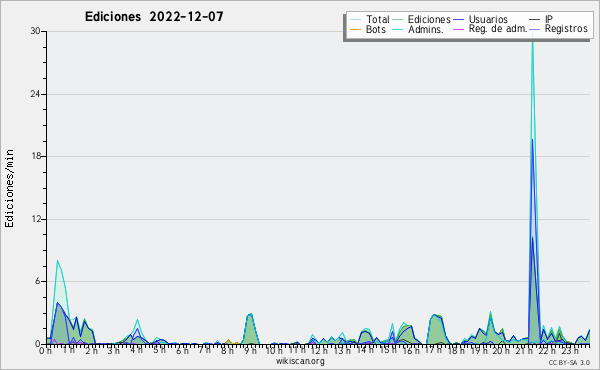
Task: Click the '17 h' x-axis label
Action: tap(433, 350)
